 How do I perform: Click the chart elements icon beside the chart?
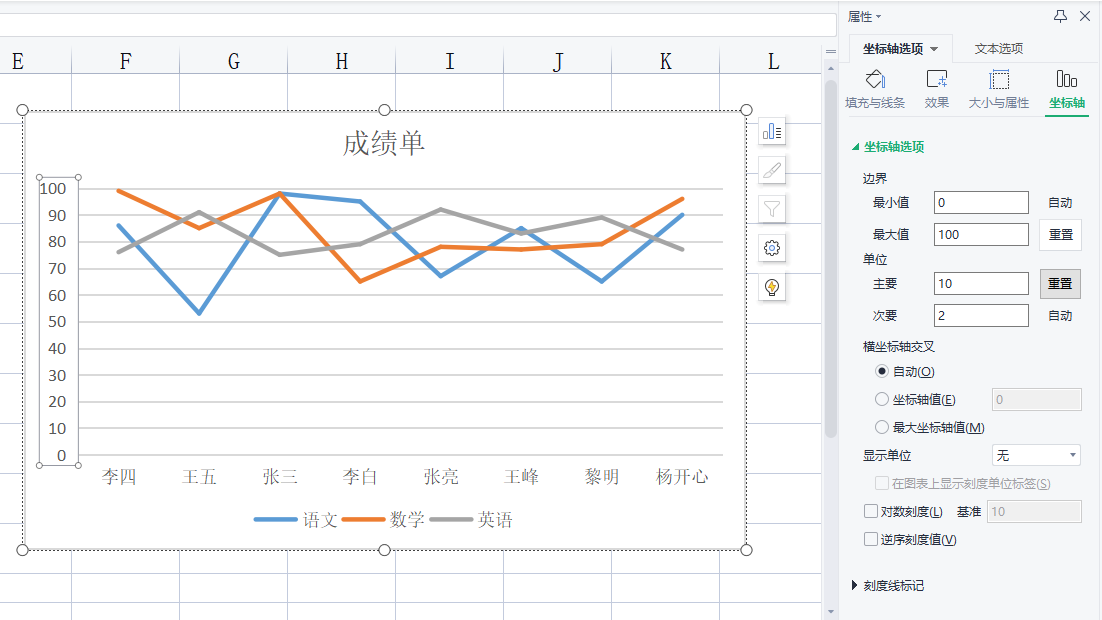coord(771,131)
